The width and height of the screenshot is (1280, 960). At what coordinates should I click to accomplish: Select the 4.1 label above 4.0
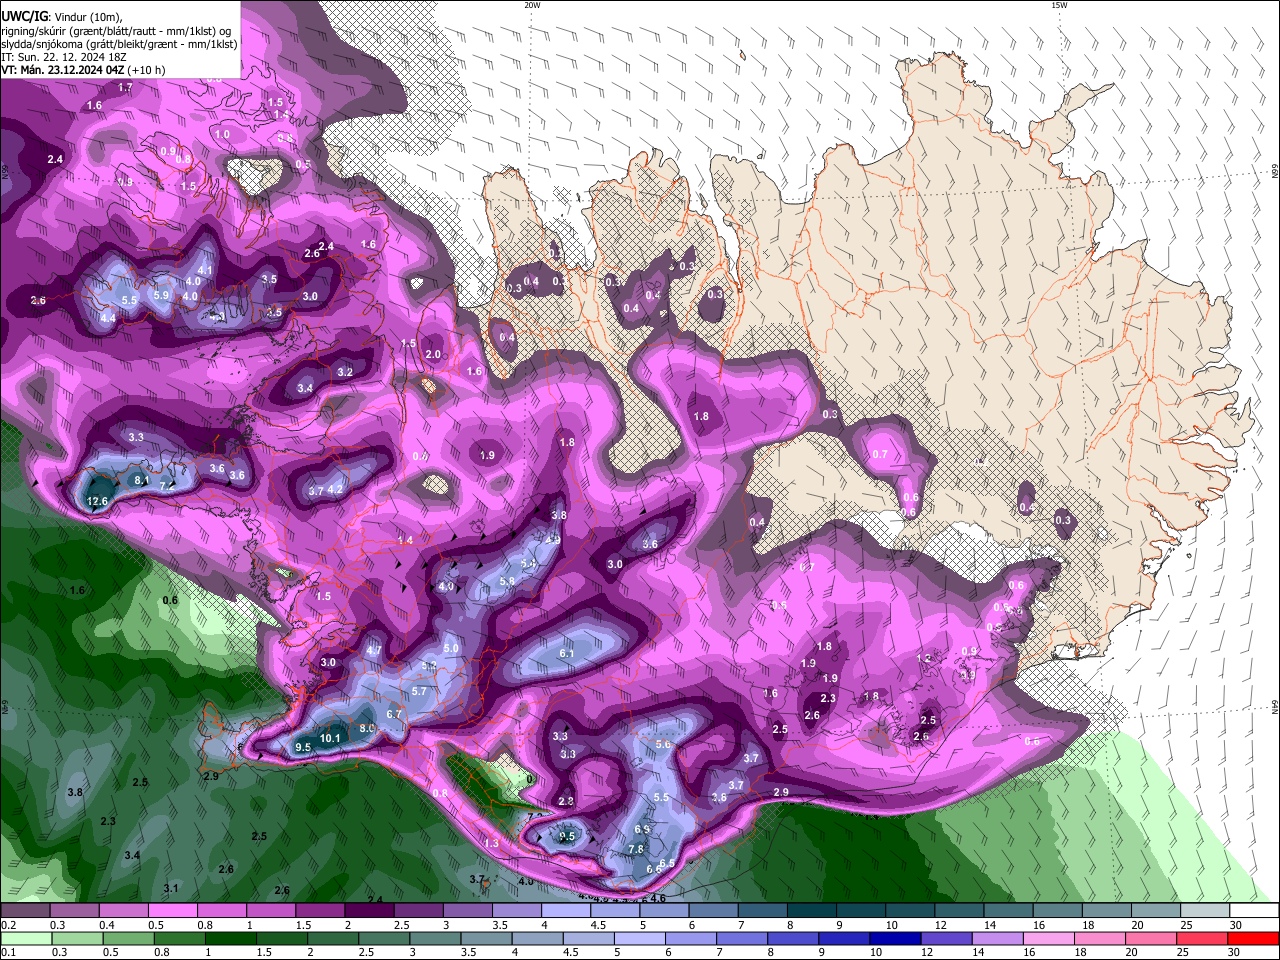point(205,270)
